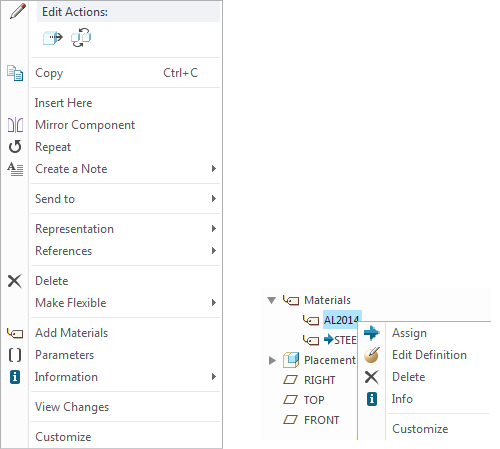Open the Send to submenu
The width and height of the screenshot is (500, 449).
(126, 199)
